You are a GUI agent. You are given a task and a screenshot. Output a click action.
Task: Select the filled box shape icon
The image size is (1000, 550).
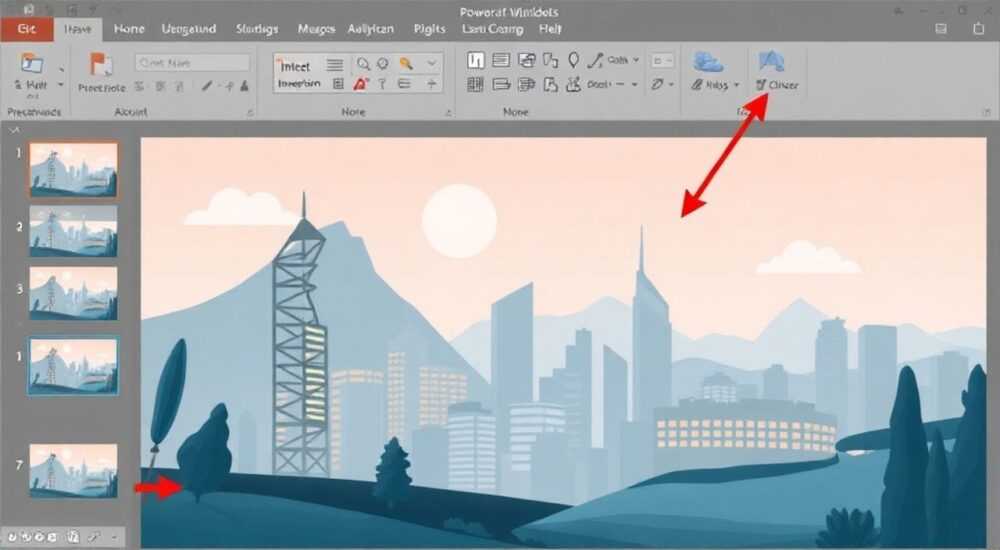point(476,61)
